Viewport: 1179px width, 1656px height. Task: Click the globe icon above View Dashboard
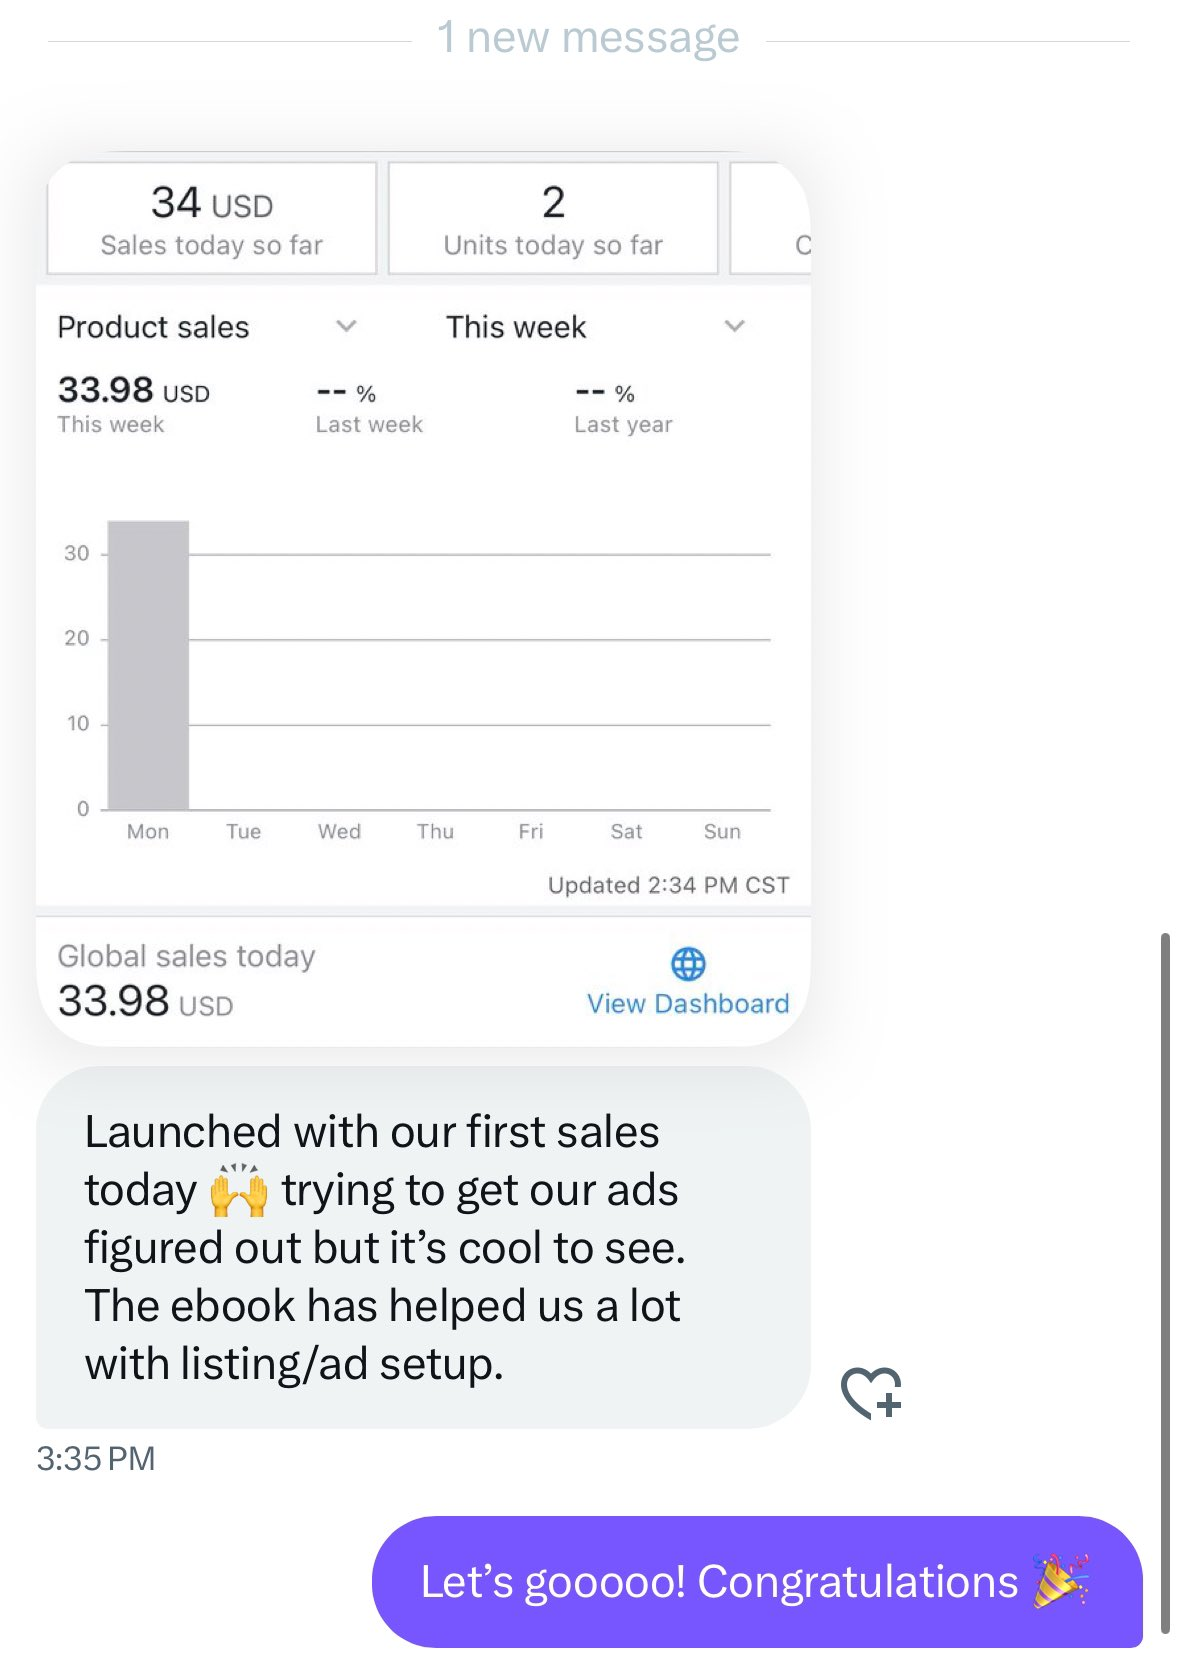click(688, 964)
